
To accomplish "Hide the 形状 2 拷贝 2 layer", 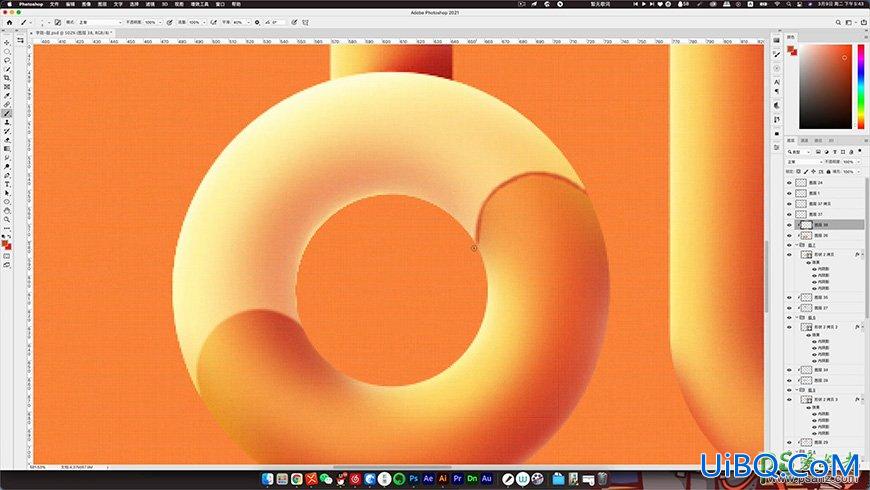I will (789, 327).
